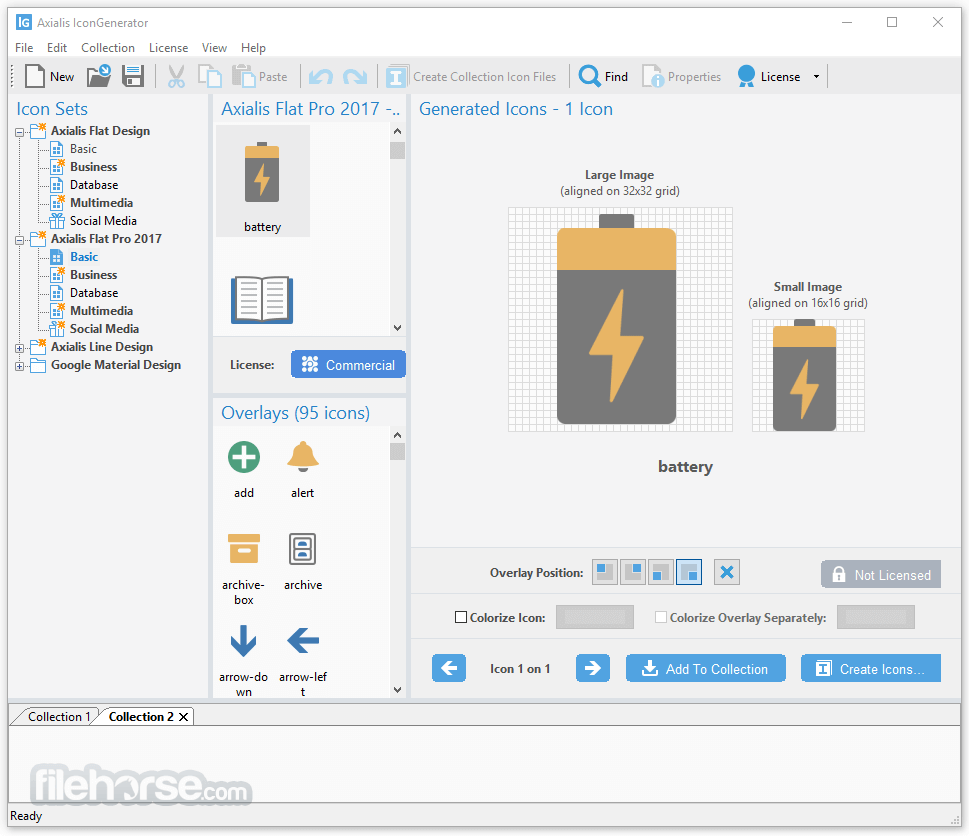Select Basic under Axialis Flat Design
The image size is (969, 836).
[83, 149]
